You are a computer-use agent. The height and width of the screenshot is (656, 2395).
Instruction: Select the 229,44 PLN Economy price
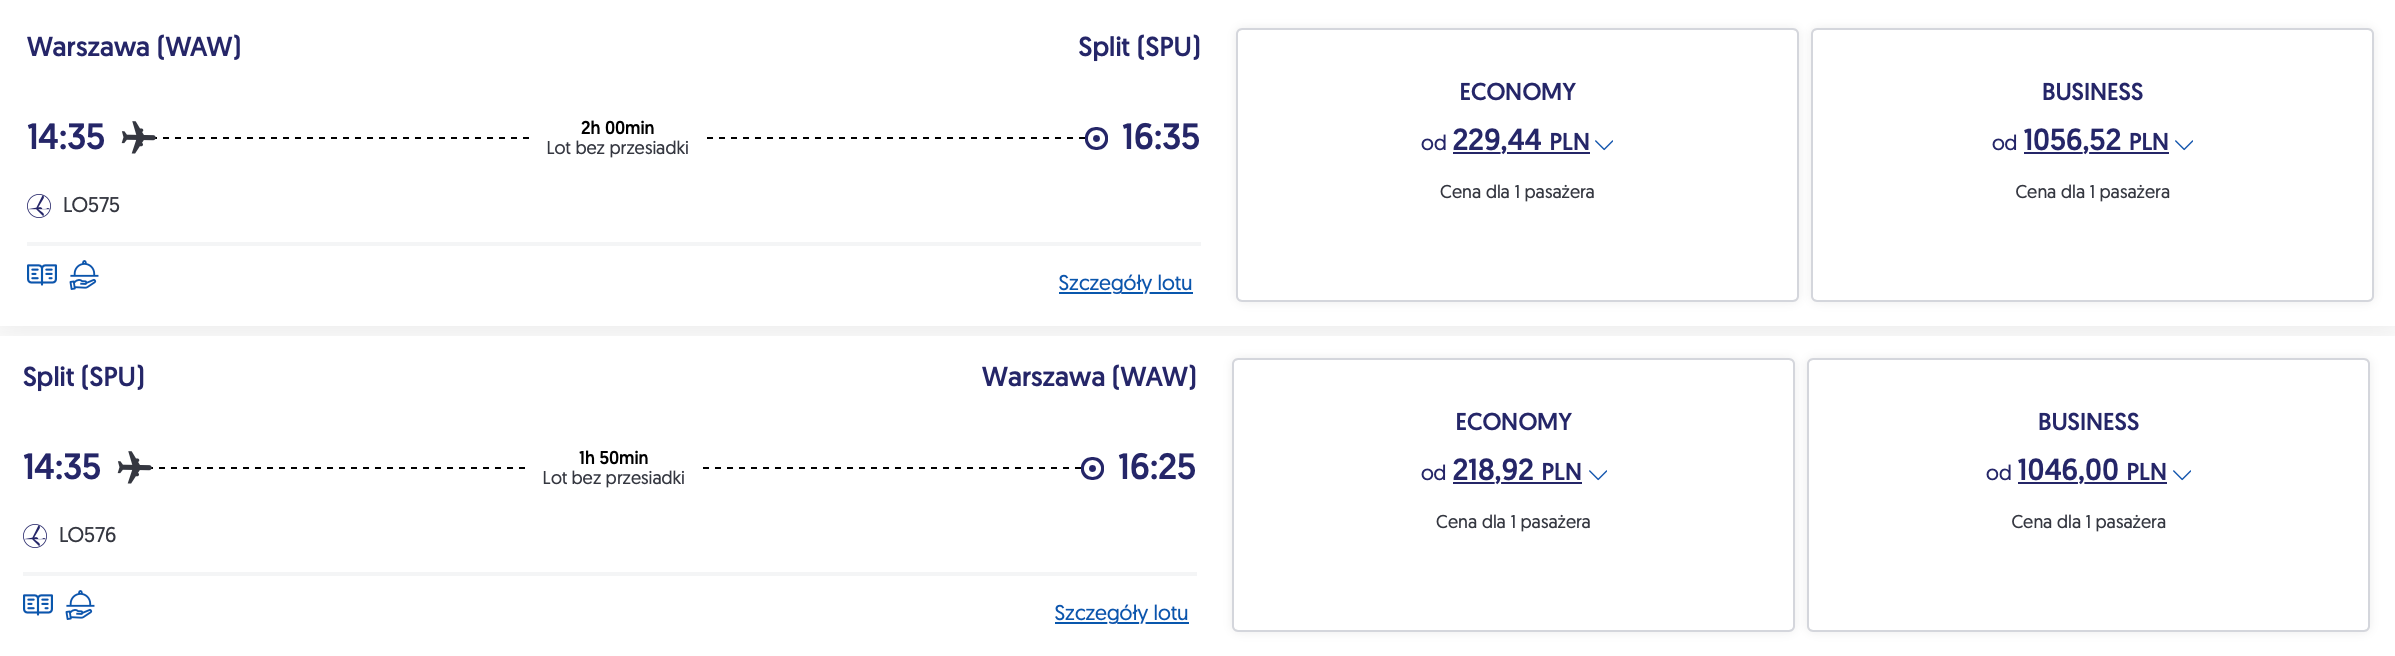coord(1520,141)
